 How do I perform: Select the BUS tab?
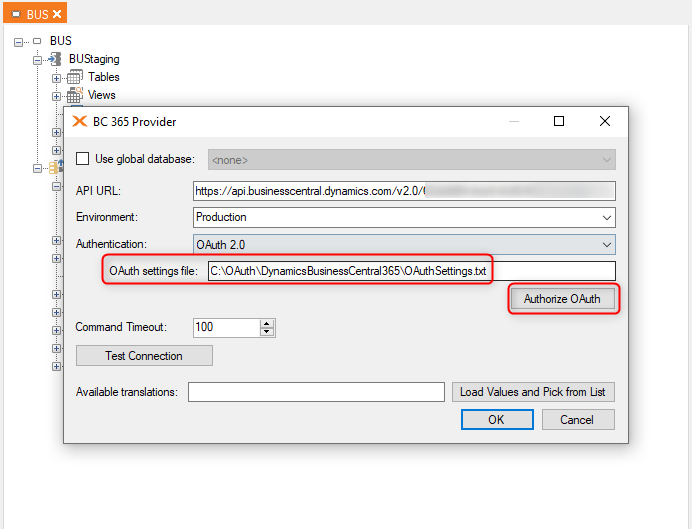click(35, 13)
